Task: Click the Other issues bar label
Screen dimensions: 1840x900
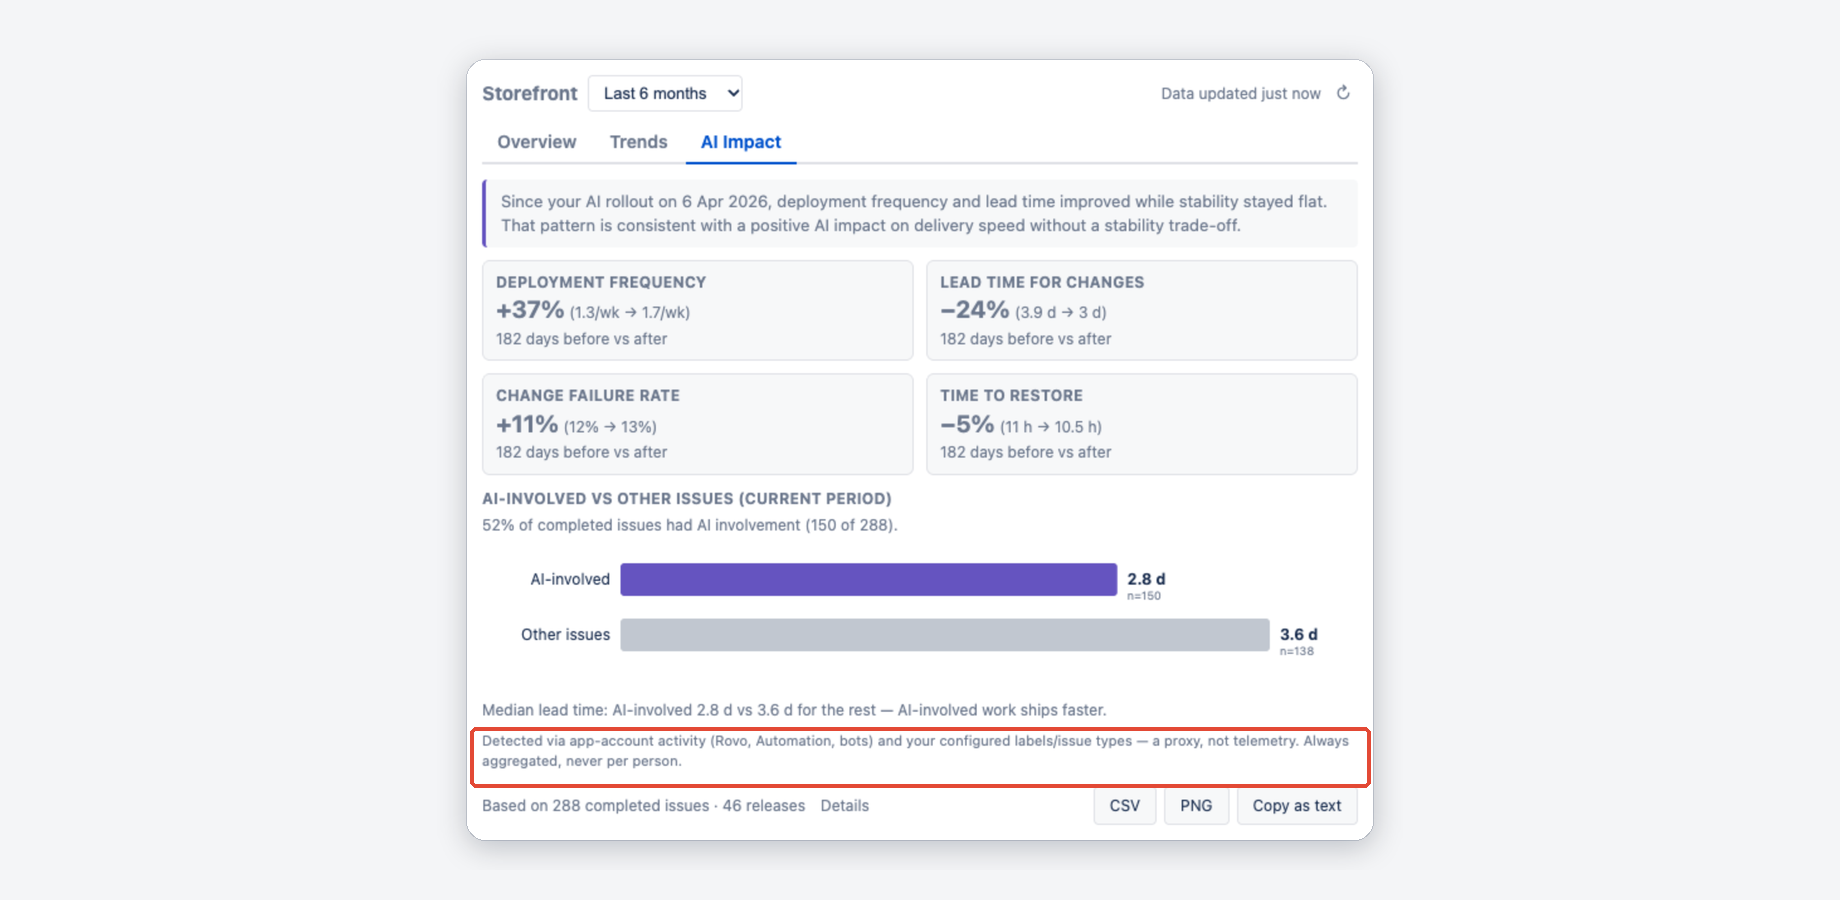Action: coord(565,634)
